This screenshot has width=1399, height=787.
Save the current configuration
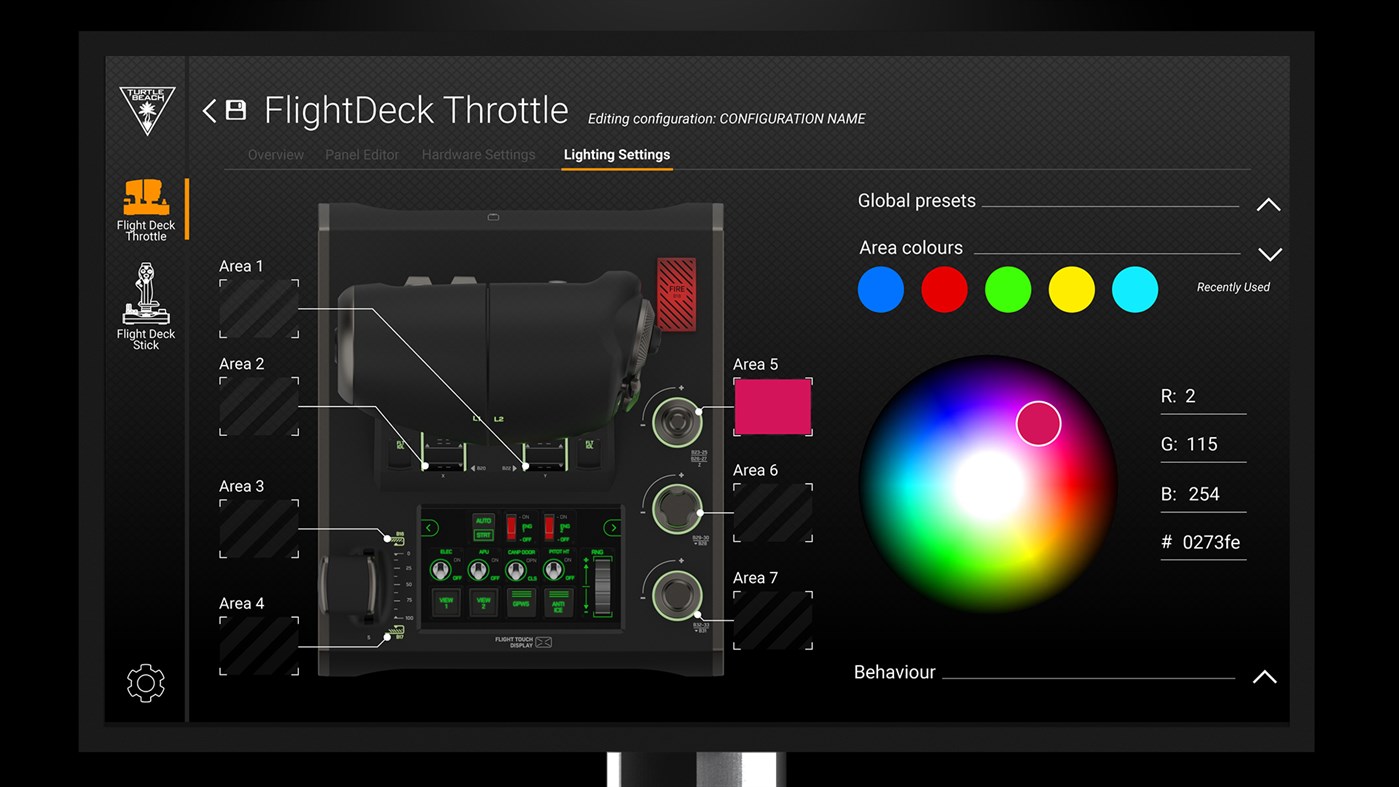235,110
